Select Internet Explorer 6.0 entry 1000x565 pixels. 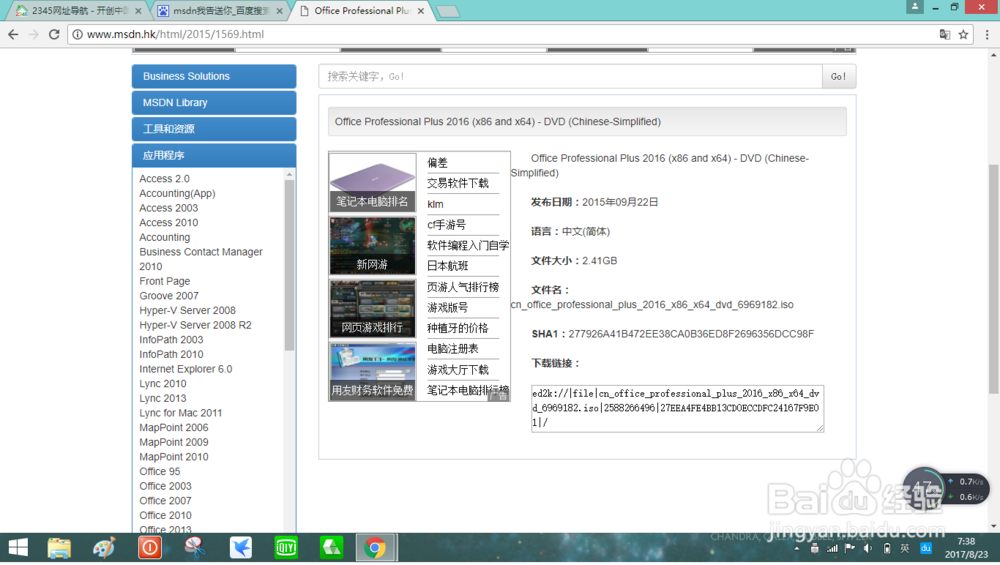[x=186, y=369]
